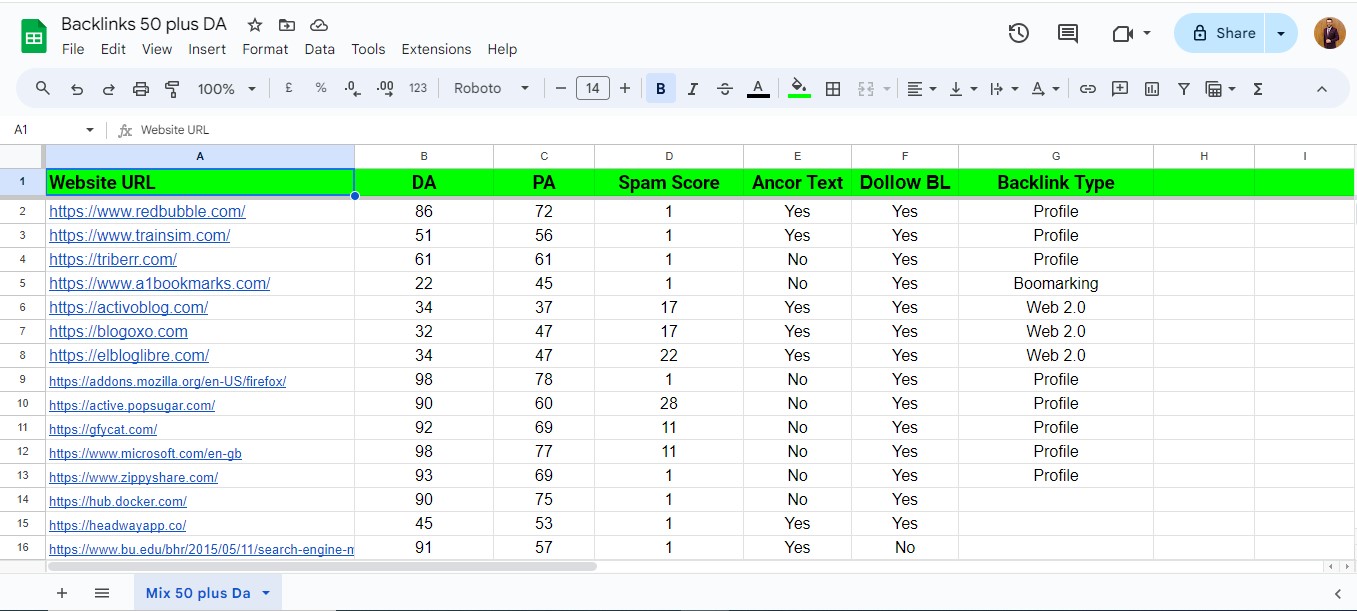Screen dimensions: 1357x611
Task: Move document with the folder icon
Action: [287, 24]
